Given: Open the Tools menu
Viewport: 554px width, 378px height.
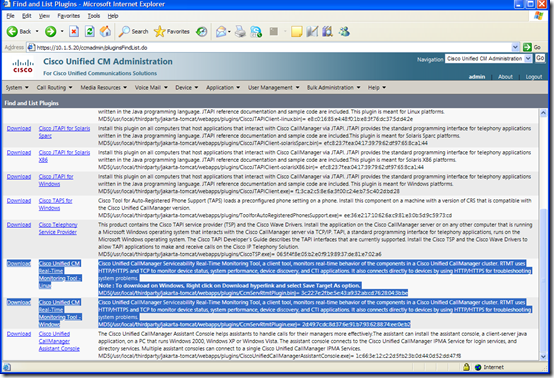Looking at the screenshot, I should (94, 16).
